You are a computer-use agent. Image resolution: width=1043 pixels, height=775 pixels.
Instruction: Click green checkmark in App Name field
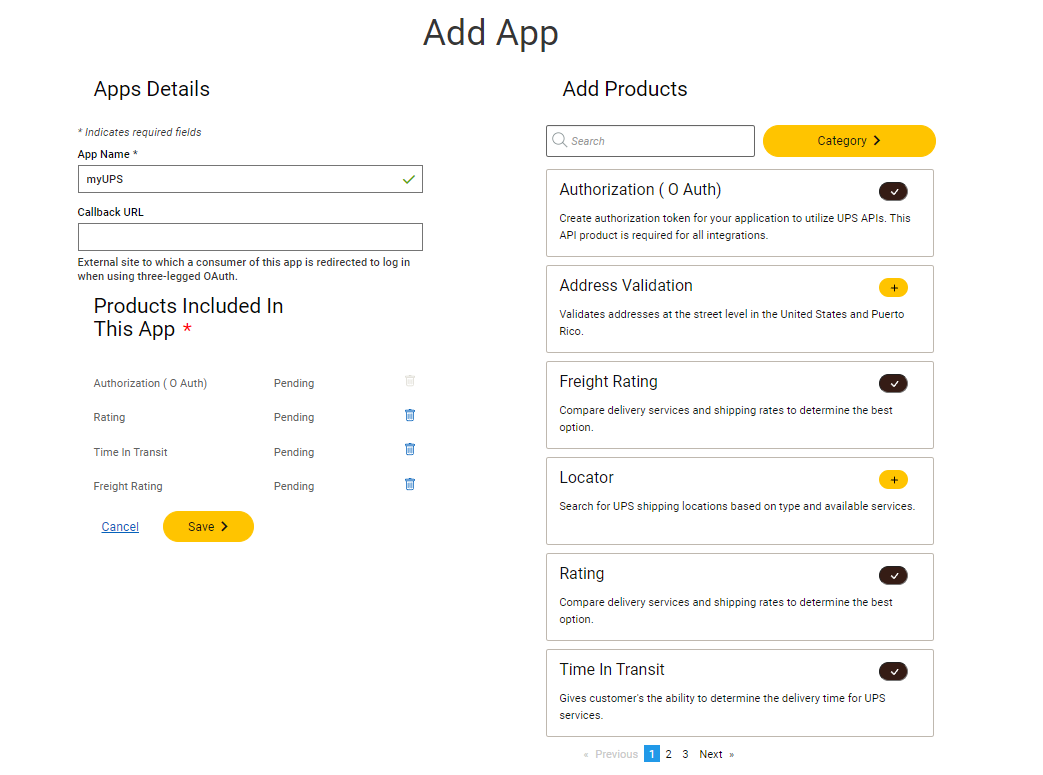click(x=408, y=179)
